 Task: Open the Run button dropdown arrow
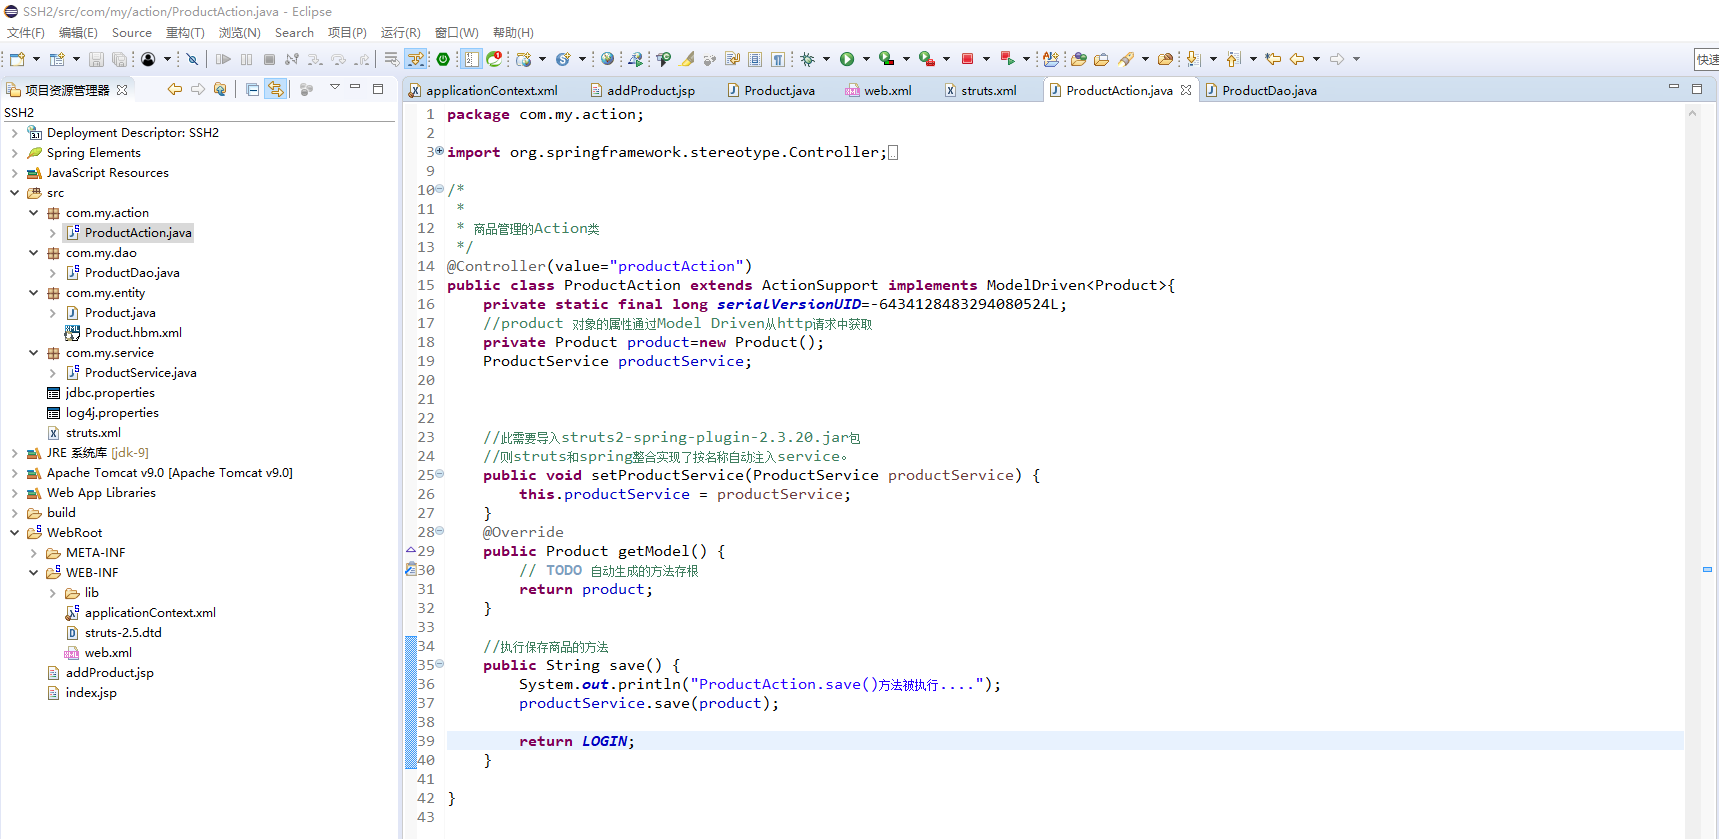pyautogui.click(x=866, y=59)
